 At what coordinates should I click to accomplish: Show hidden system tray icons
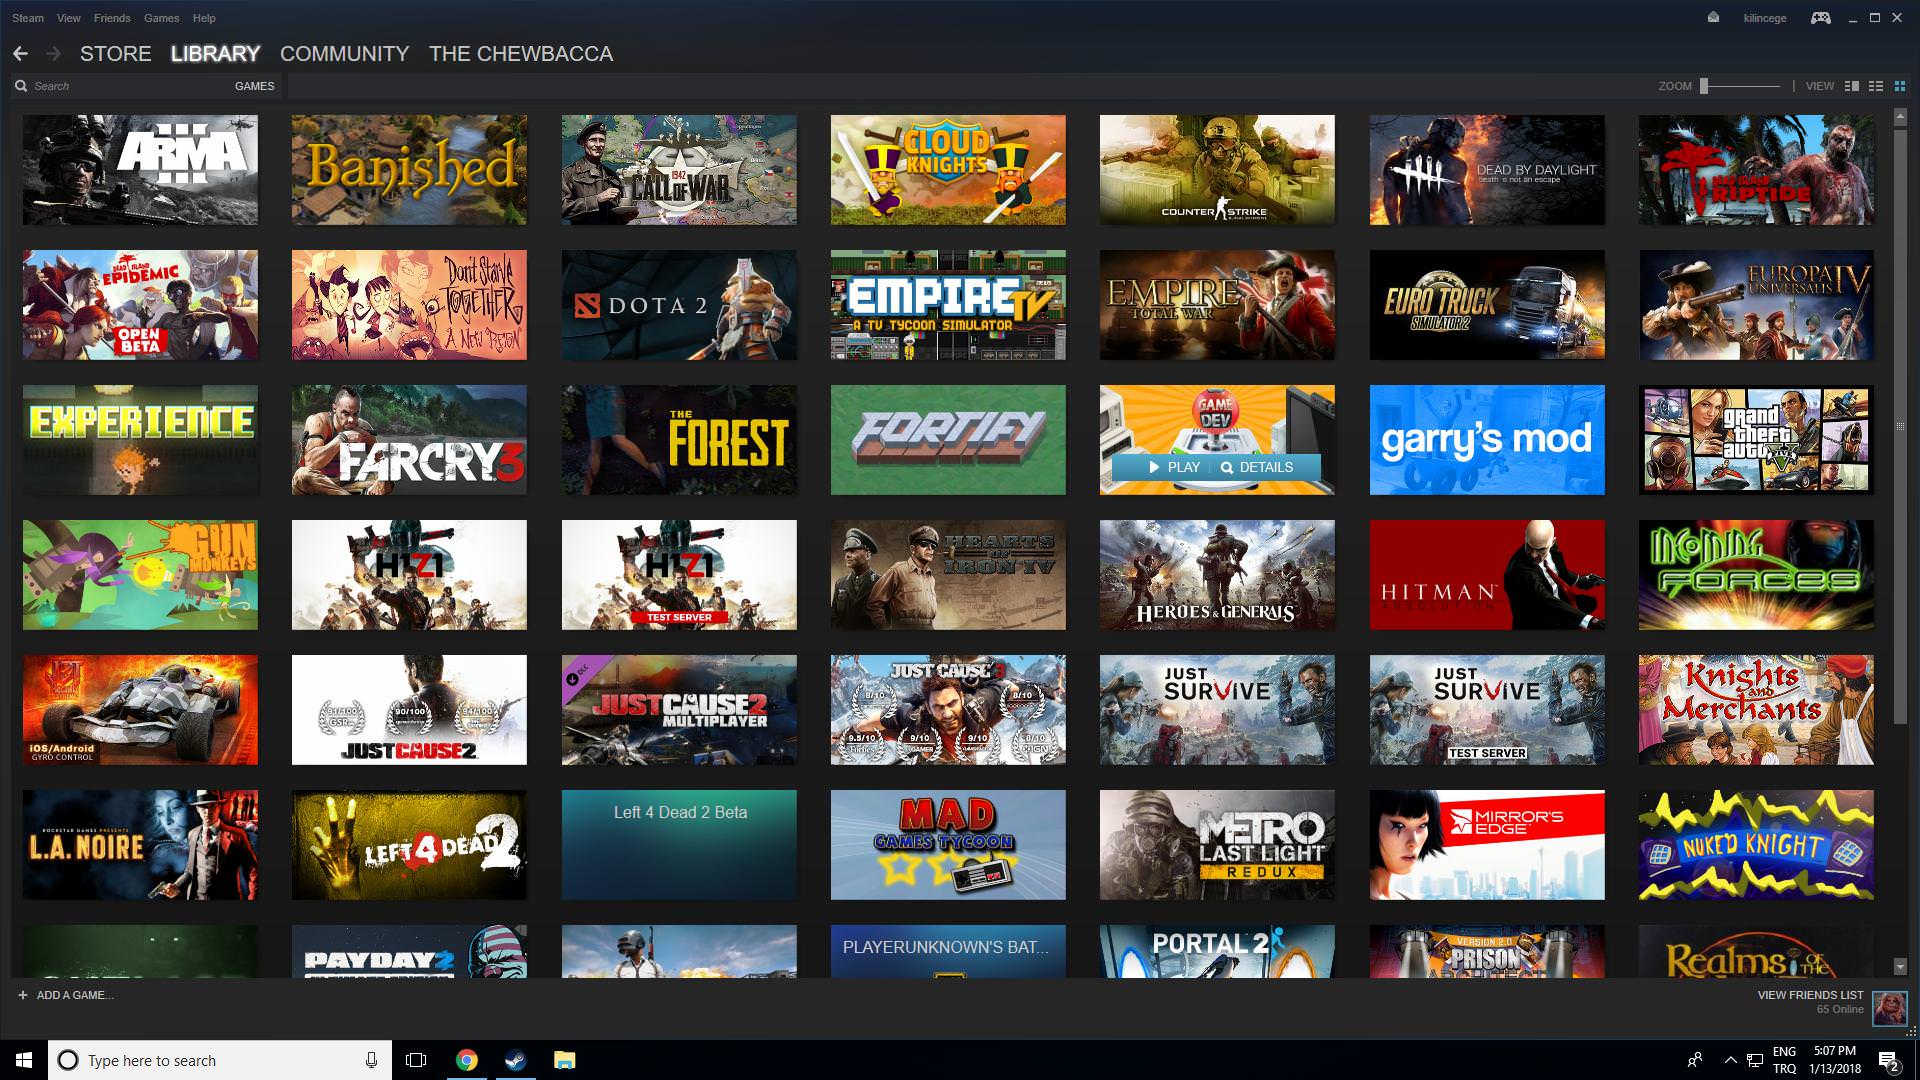tap(1730, 1060)
